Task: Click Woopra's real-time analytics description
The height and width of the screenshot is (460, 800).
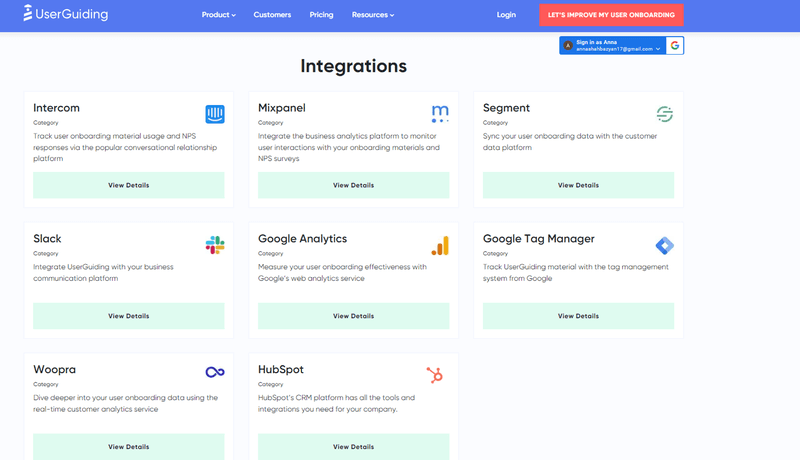Action: click(x=126, y=403)
